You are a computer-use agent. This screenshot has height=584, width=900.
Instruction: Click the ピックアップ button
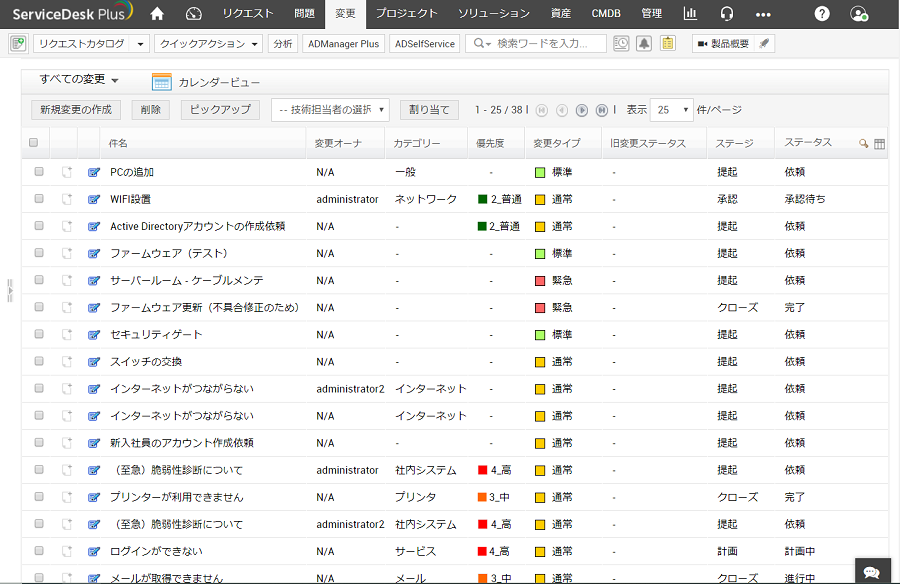(220, 110)
